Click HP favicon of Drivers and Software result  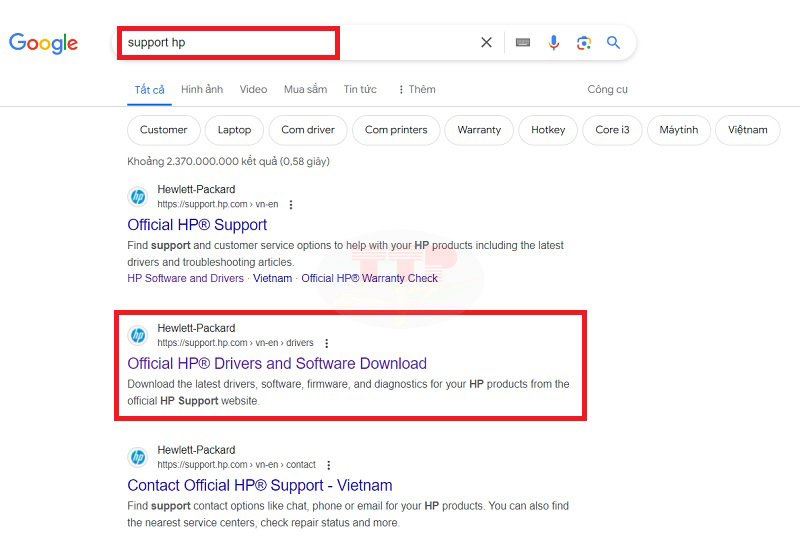(138, 335)
